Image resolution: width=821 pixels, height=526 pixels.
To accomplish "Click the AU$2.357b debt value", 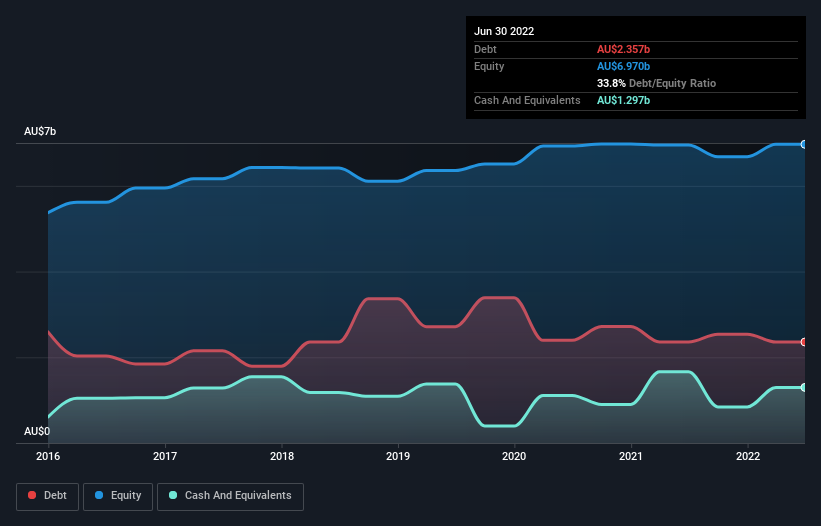I will click(x=624, y=49).
